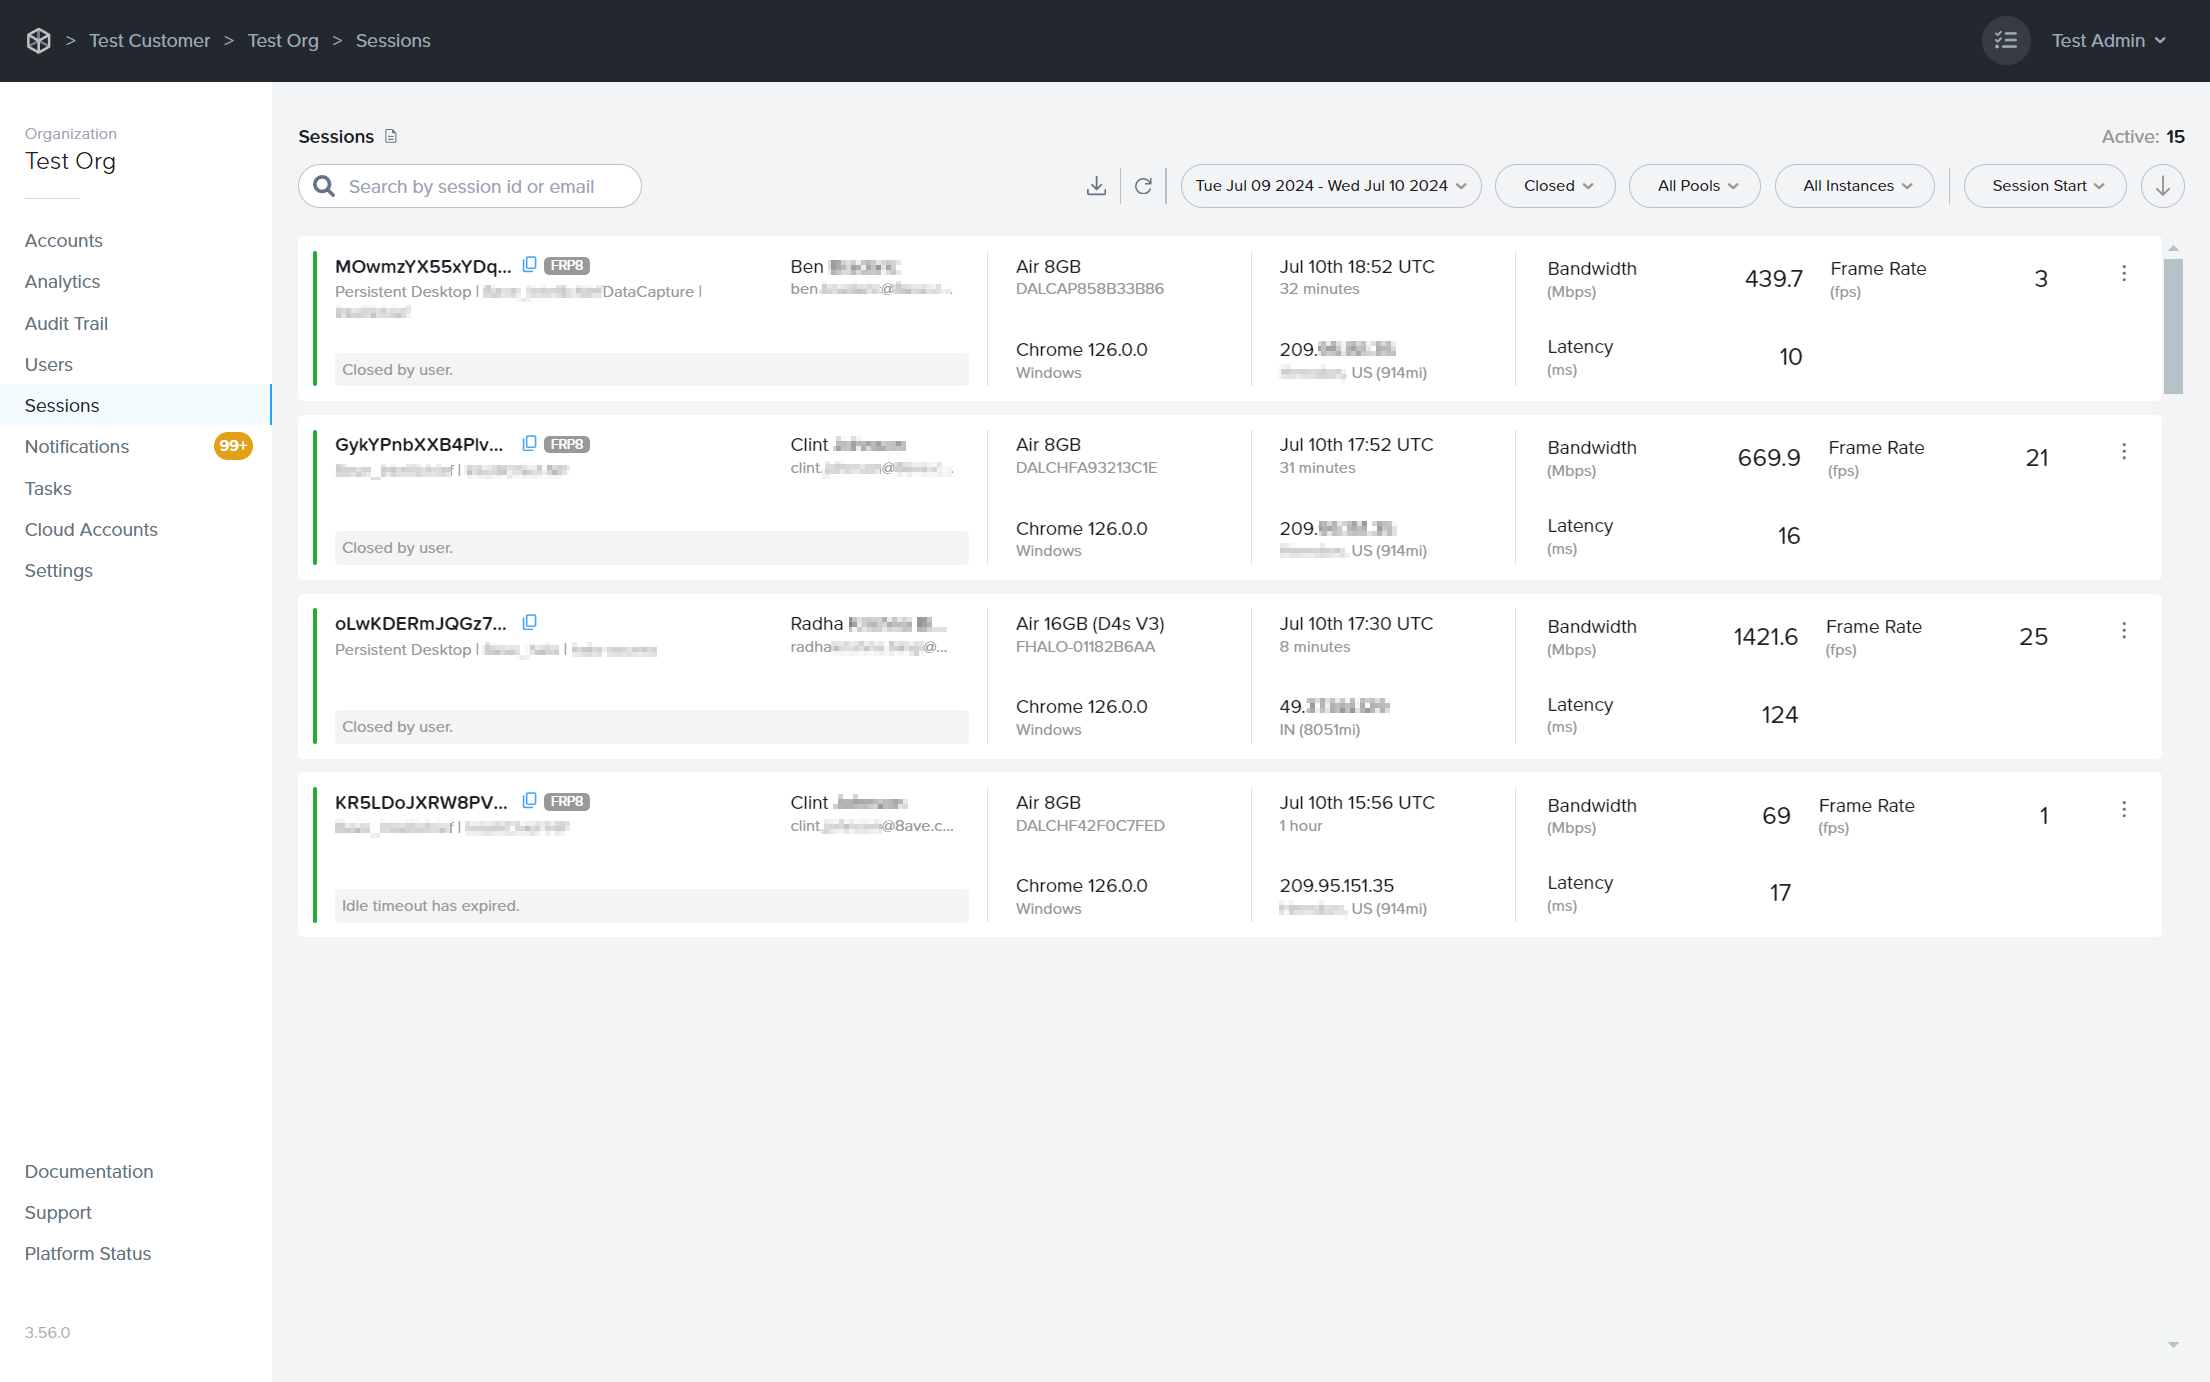Click the cube logo in the breadcrumb
The width and height of the screenshot is (2210, 1382).
(38, 40)
